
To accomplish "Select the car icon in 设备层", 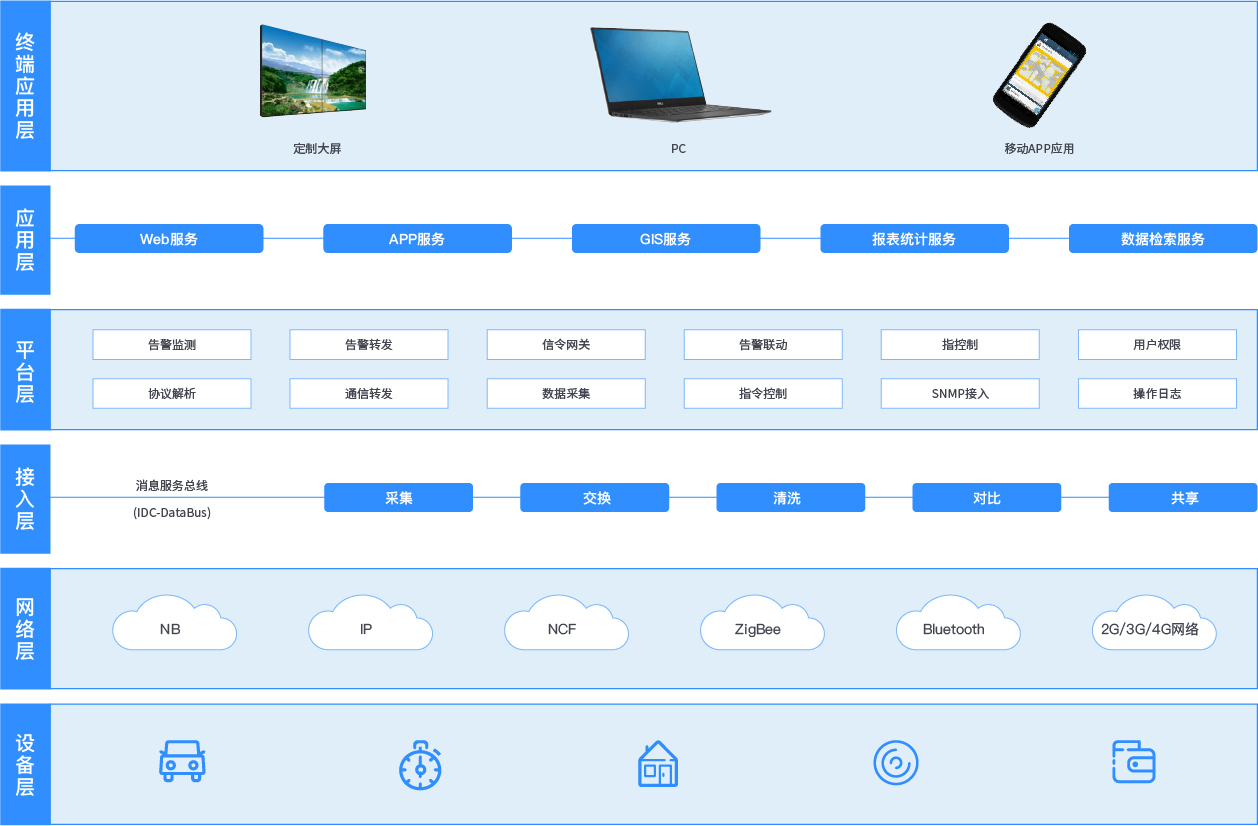I will pos(180,763).
